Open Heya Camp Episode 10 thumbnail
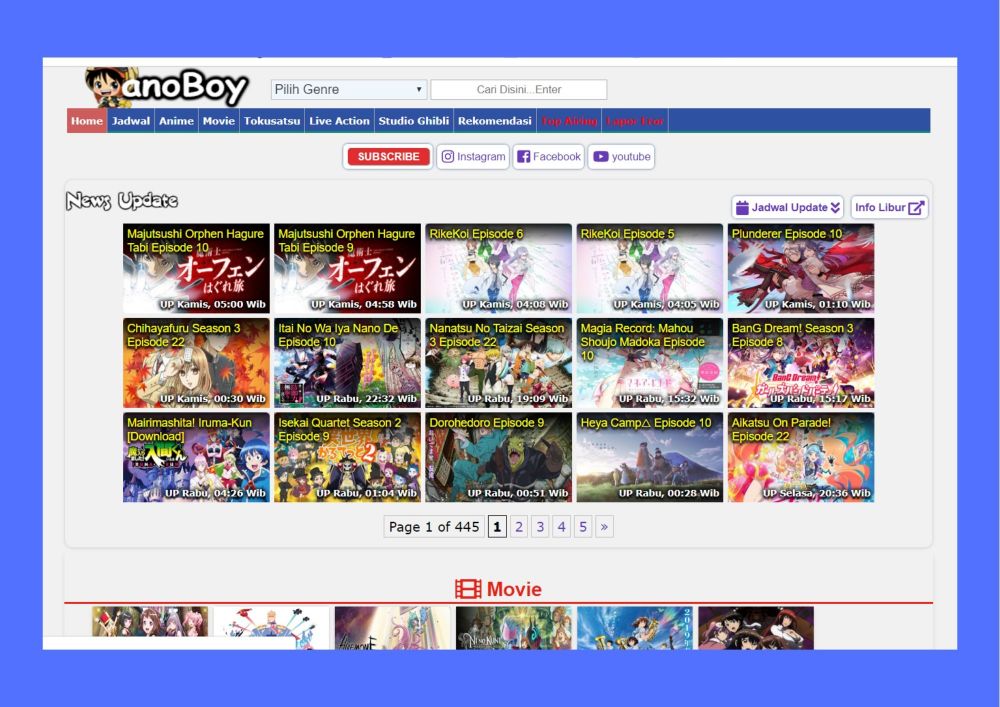Screen dimensions: 1000x707 click(x=650, y=457)
